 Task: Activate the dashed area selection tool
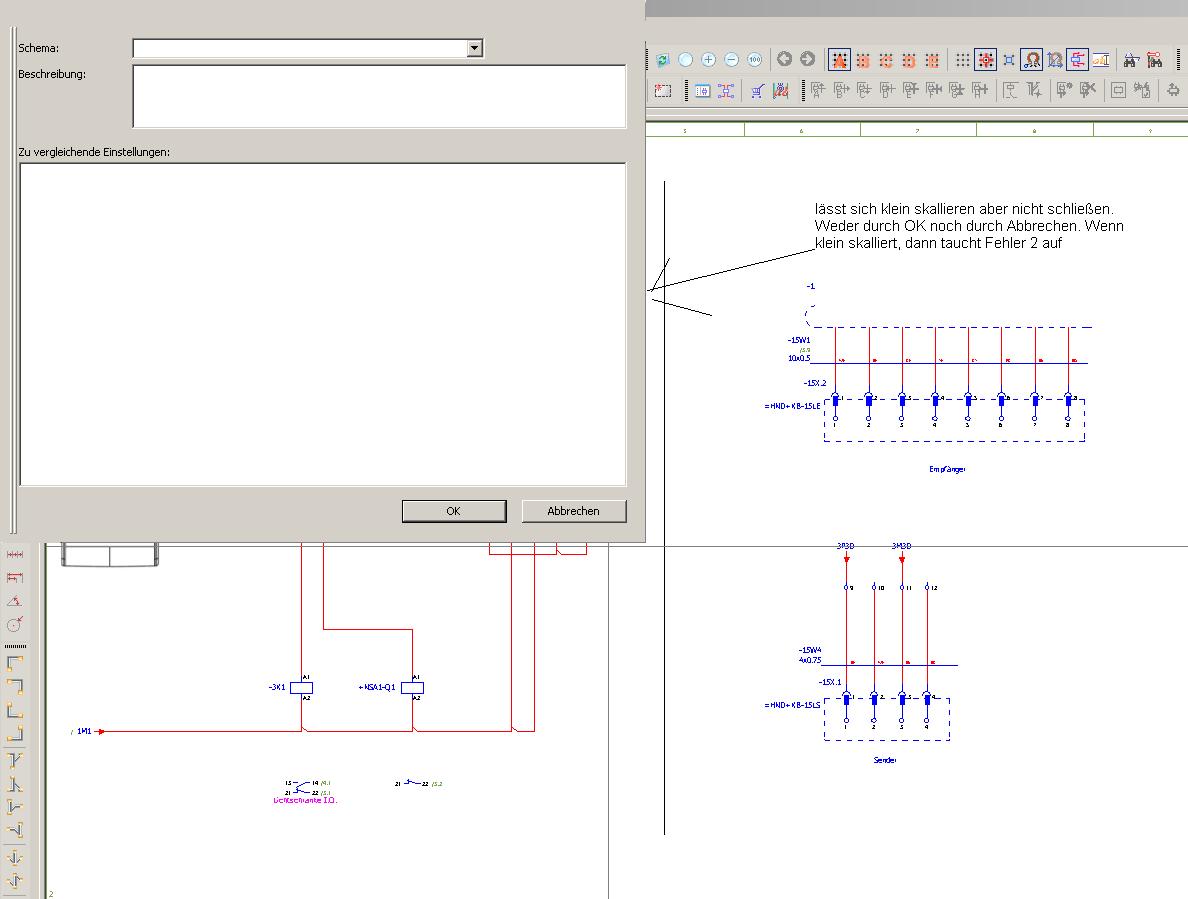[x=663, y=90]
